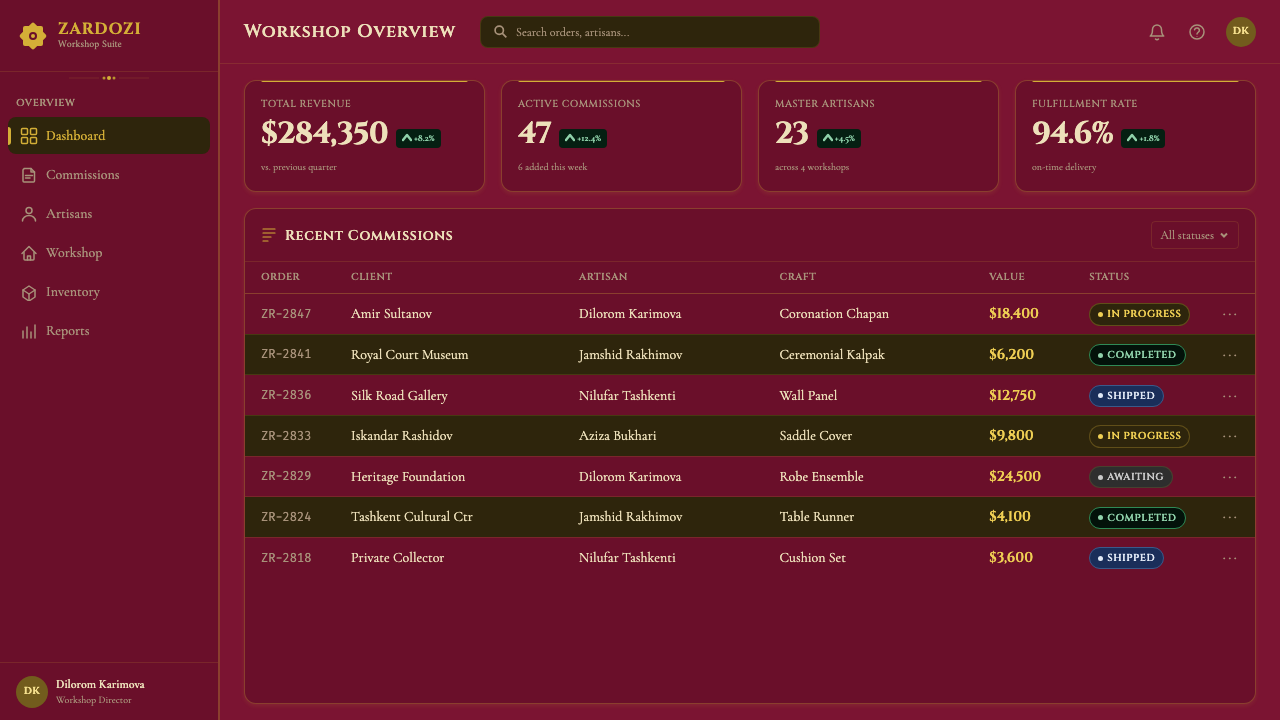The image size is (1280, 720).
Task: Click the Completed badge on ZR-2841
Action: 1137,355
